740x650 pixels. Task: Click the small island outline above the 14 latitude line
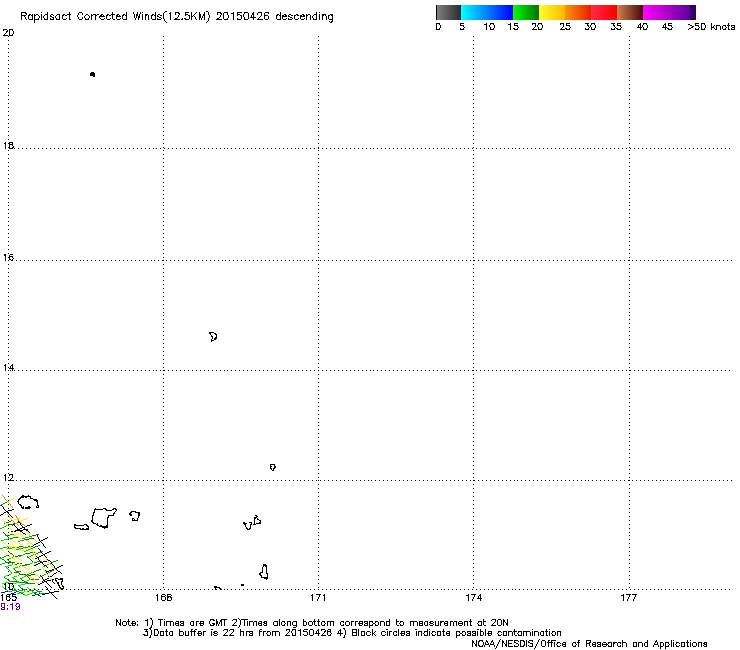(x=213, y=337)
